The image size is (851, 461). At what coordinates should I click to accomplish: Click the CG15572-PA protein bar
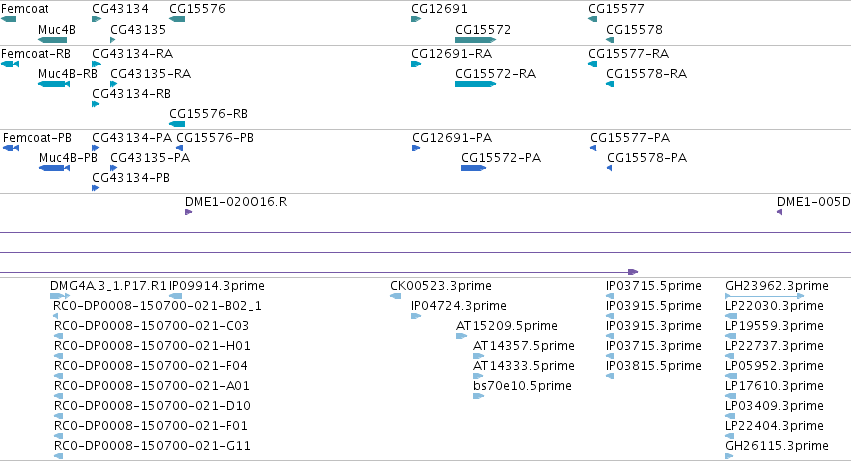(473, 168)
